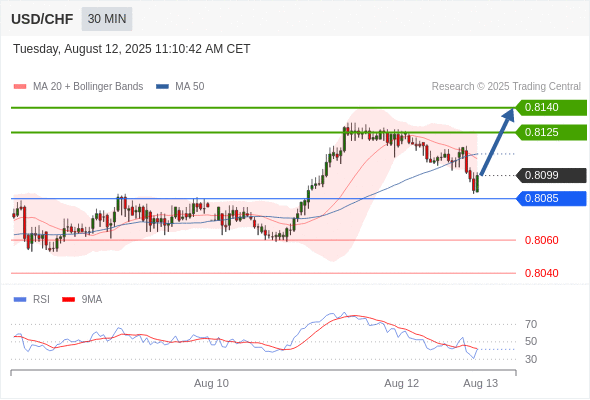Click the RSI 30 level label
The height and width of the screenshot is (400, 590).
pyautogui.click(x=531, y=359)
